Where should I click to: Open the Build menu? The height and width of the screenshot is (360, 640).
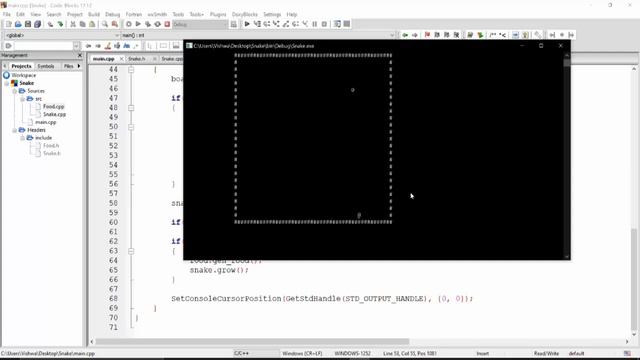(94, 14)
